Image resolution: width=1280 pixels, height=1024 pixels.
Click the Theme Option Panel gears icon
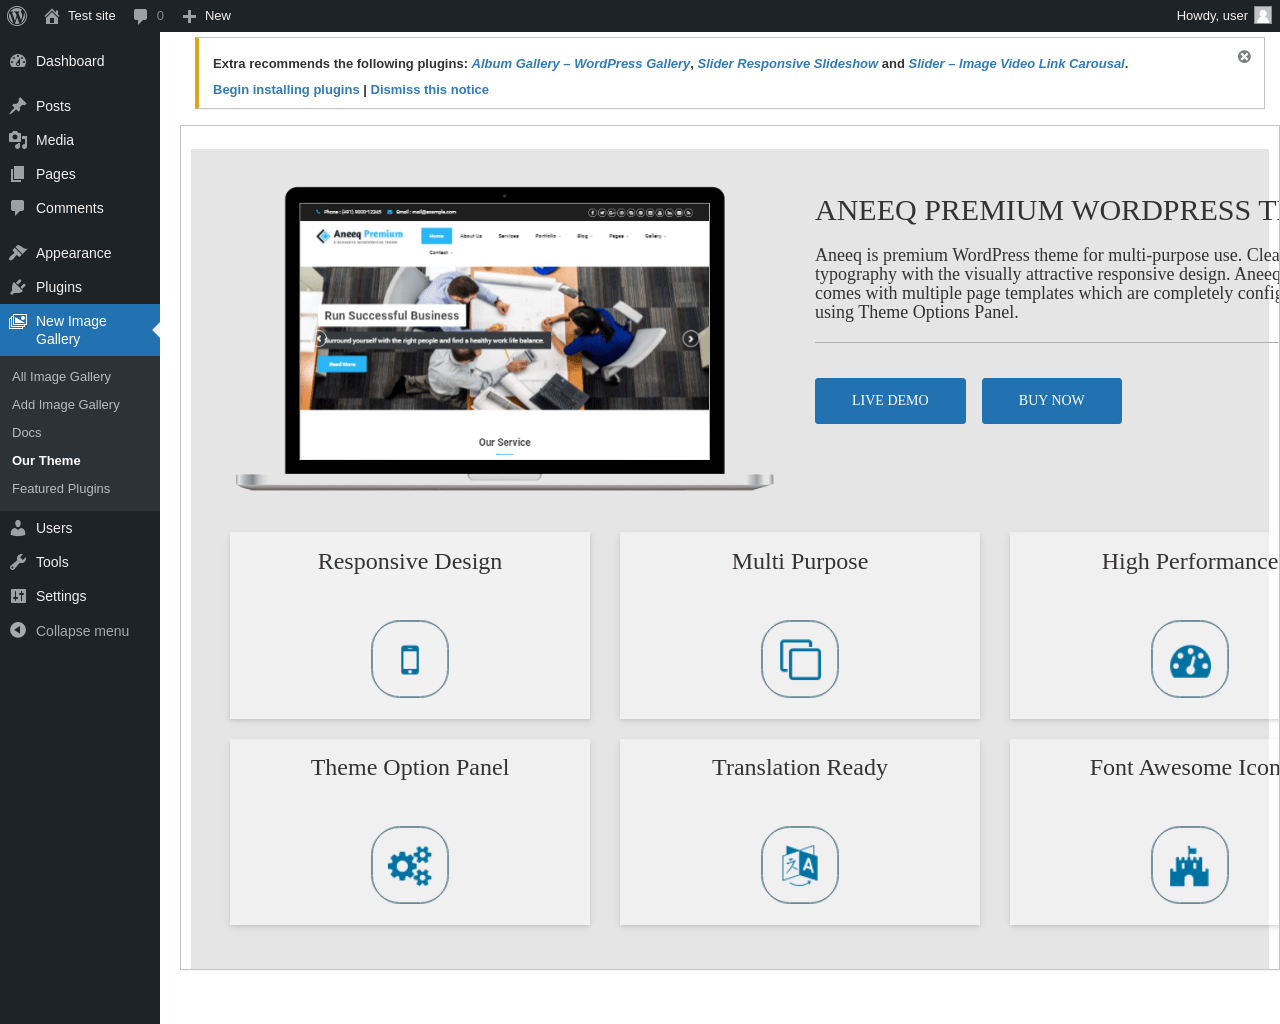pyautogui.click(x=410, y=865)
